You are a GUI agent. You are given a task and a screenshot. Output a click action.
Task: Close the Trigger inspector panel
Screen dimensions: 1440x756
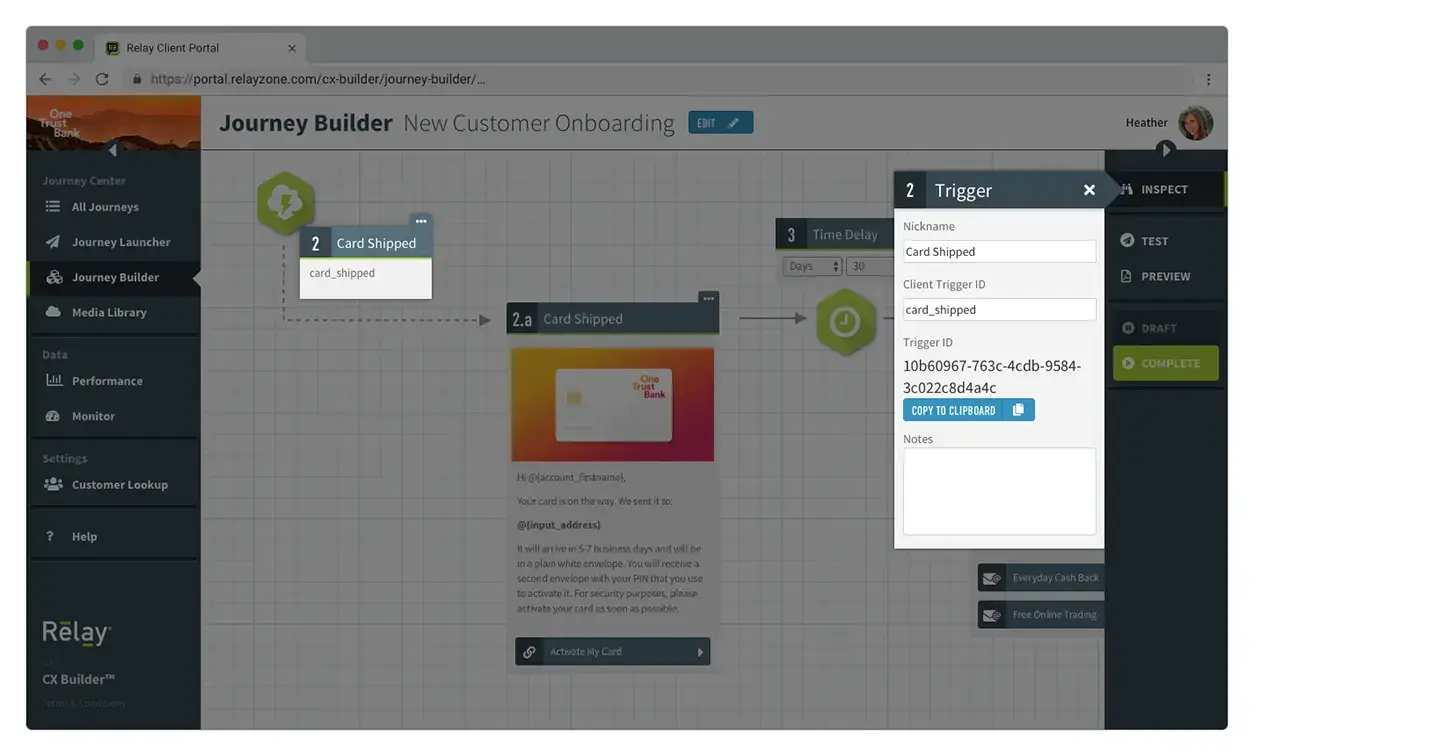pyautogui.click(x=1089, y=190)
